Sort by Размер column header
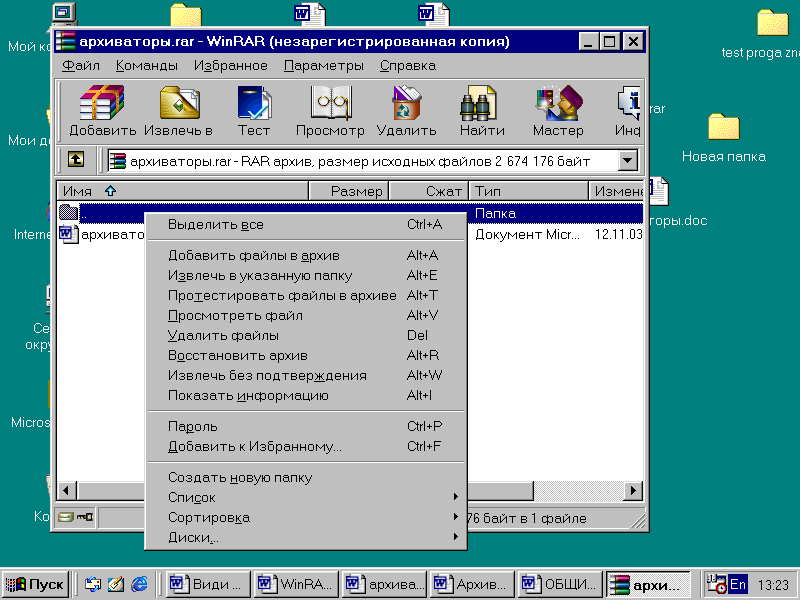Screen dimensions: 800x600 click(x=349, y=191)
